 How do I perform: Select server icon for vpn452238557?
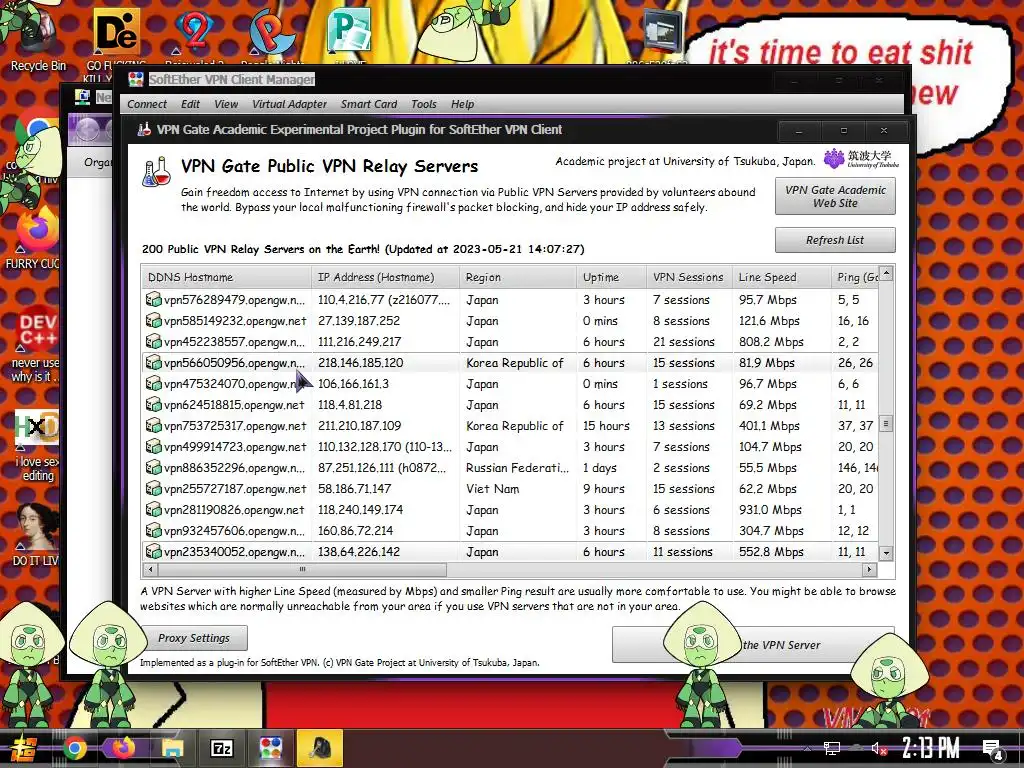click(x=153, y=342)
